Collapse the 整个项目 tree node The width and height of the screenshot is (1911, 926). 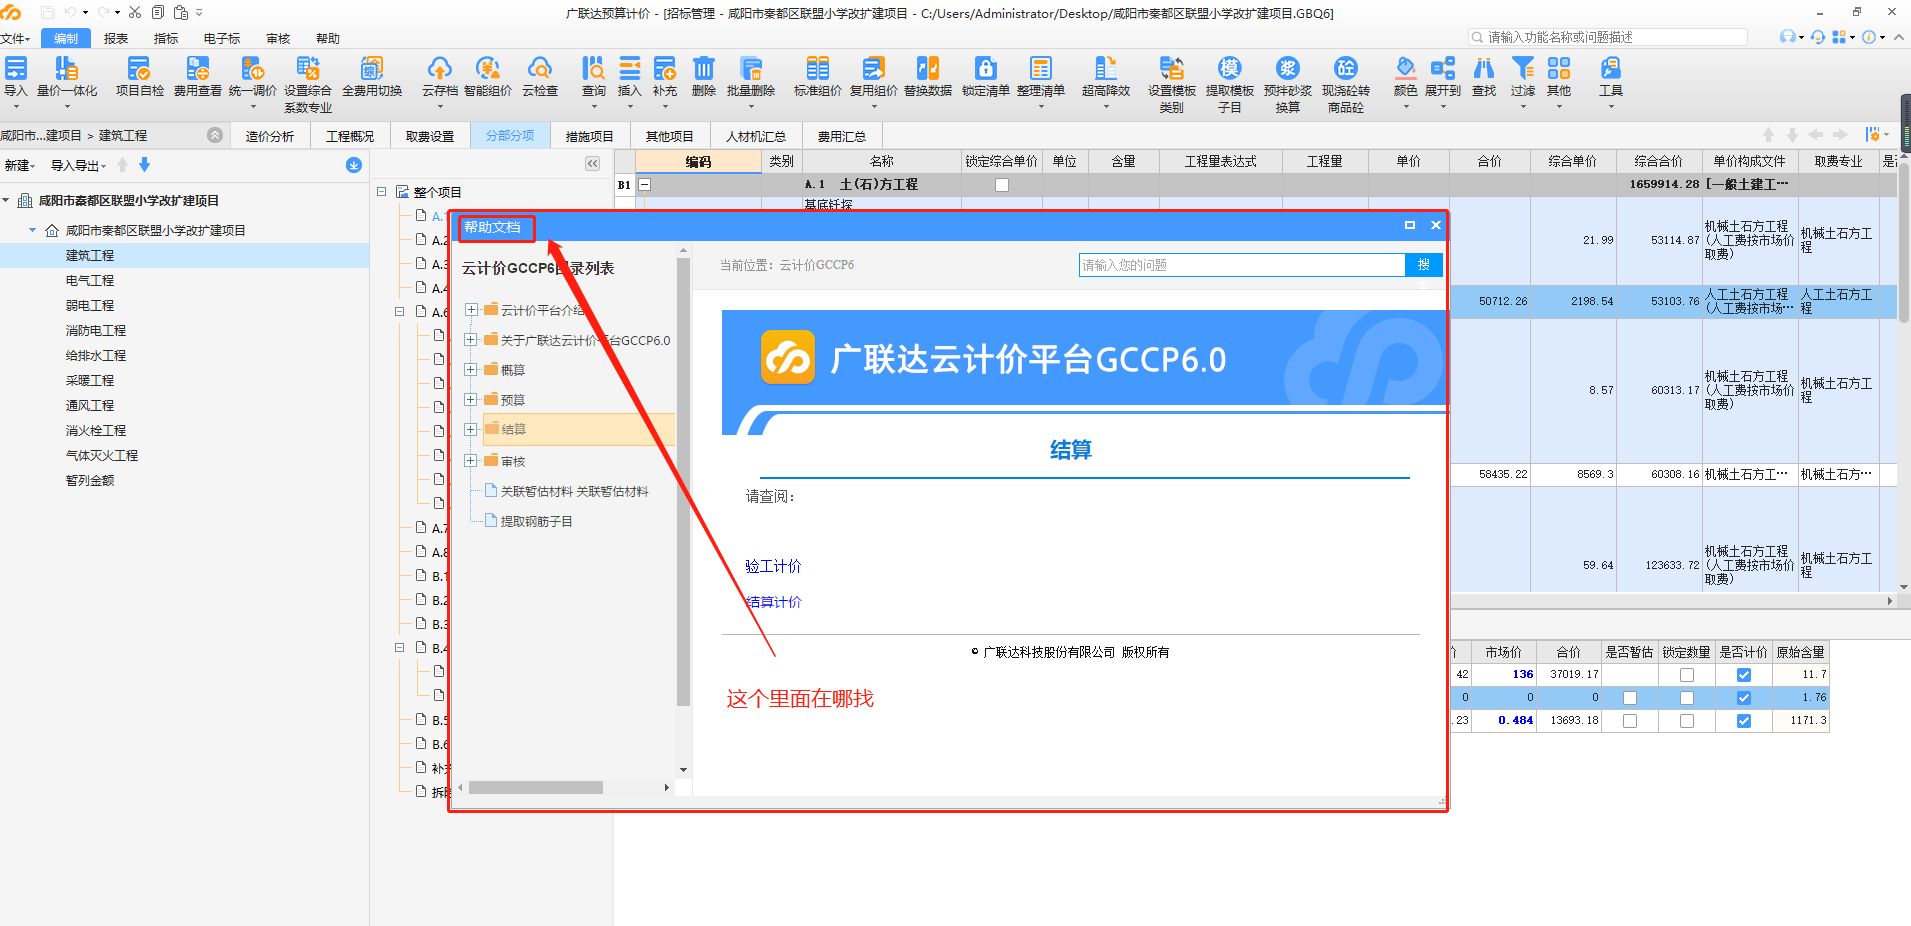point(382,191)
